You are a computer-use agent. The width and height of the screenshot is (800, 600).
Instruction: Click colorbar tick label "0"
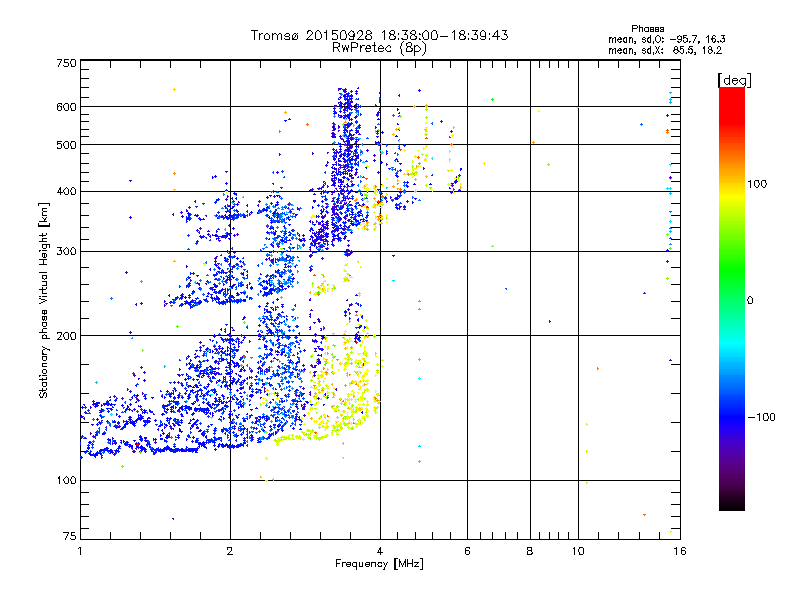750,301
